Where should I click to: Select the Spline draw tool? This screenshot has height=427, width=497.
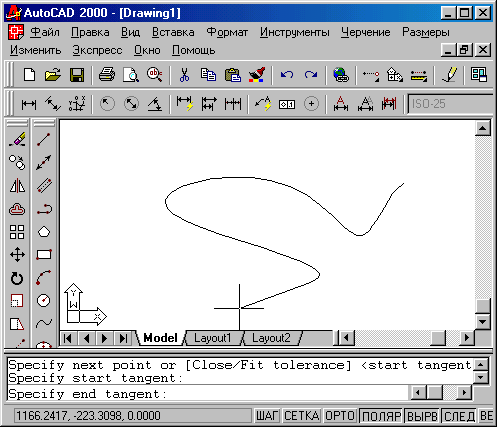(44, 323)
